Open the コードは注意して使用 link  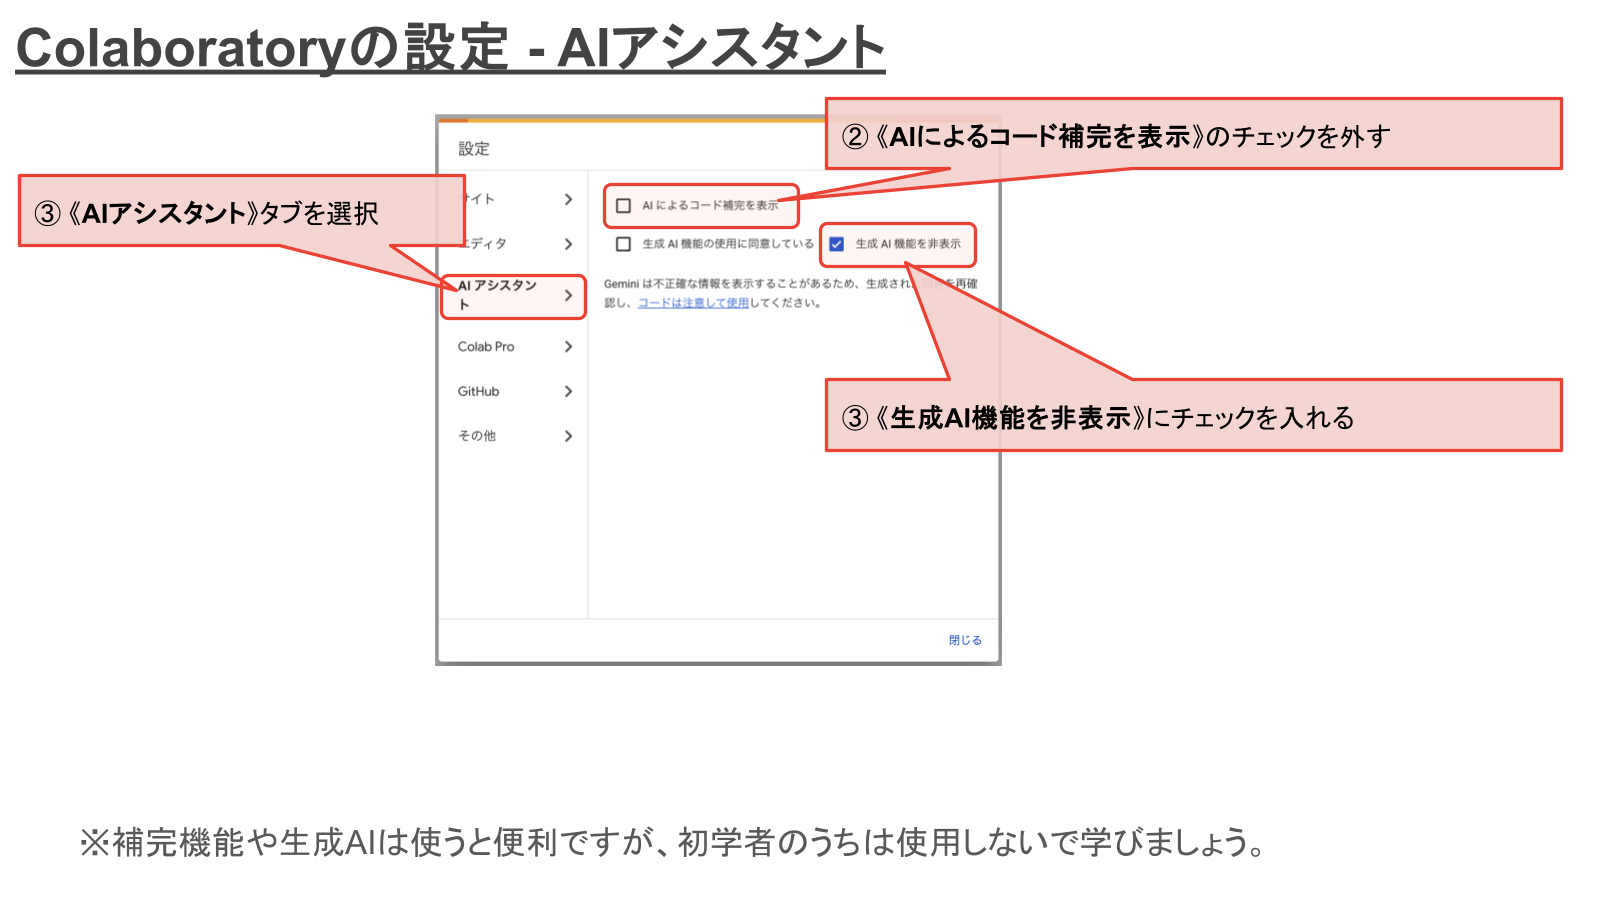click(693, 303)
